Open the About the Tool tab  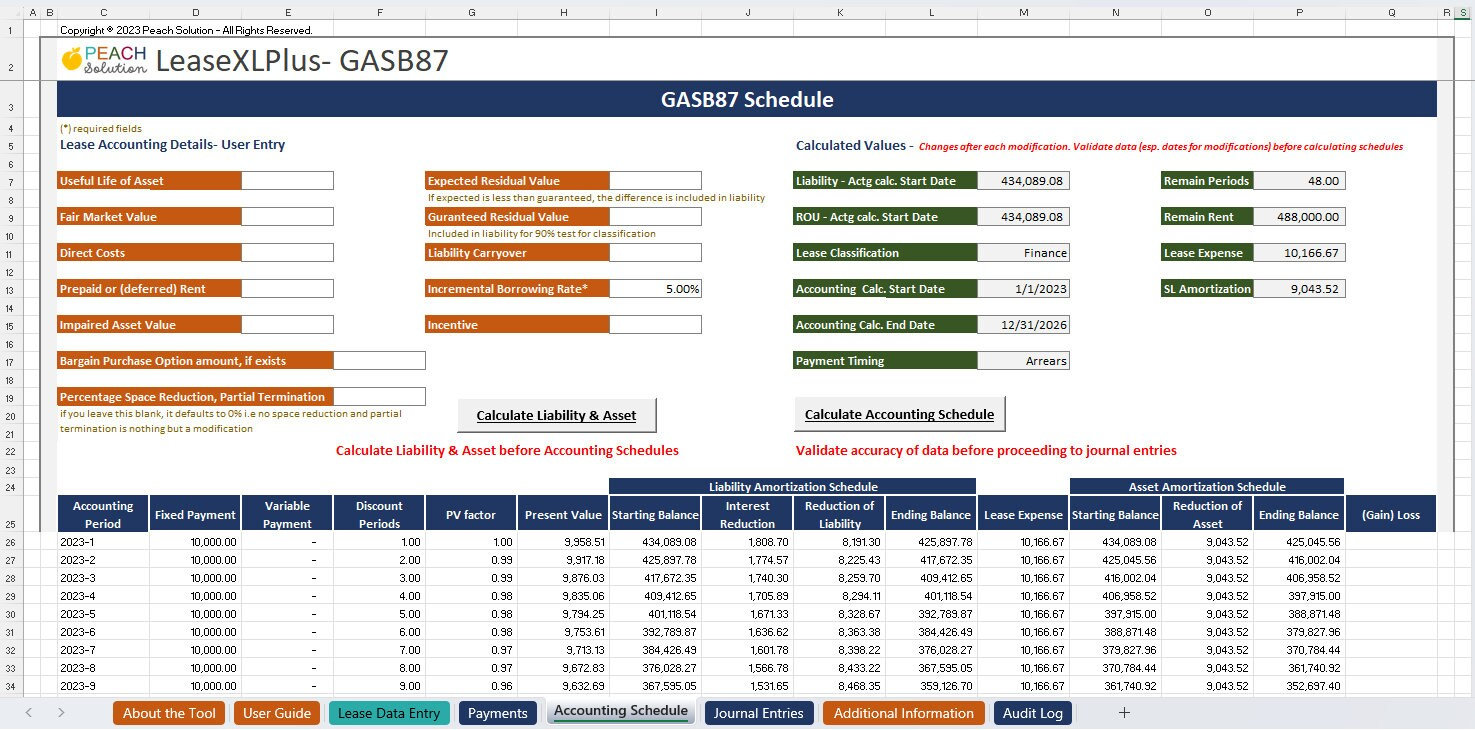click(169, 713)
